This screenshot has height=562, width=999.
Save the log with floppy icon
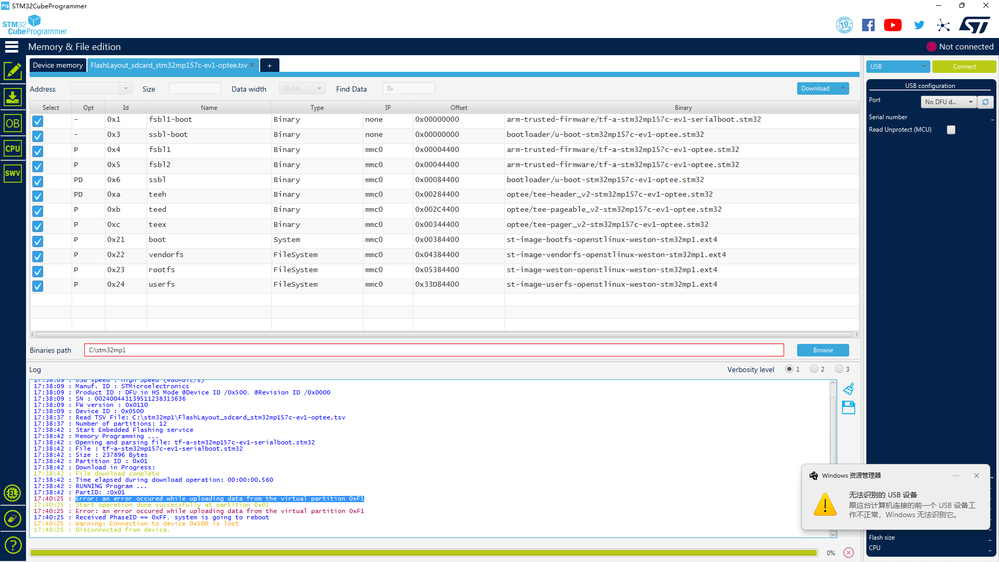click(849, 408)
